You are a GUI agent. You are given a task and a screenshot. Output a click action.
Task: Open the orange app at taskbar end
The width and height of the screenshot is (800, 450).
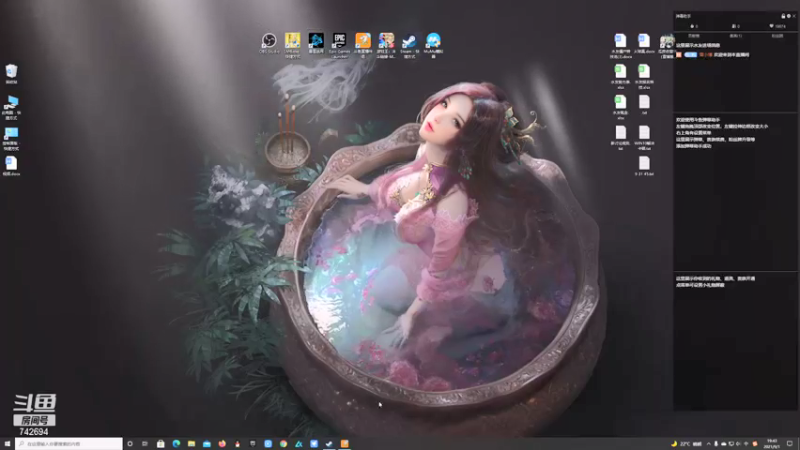345,444
